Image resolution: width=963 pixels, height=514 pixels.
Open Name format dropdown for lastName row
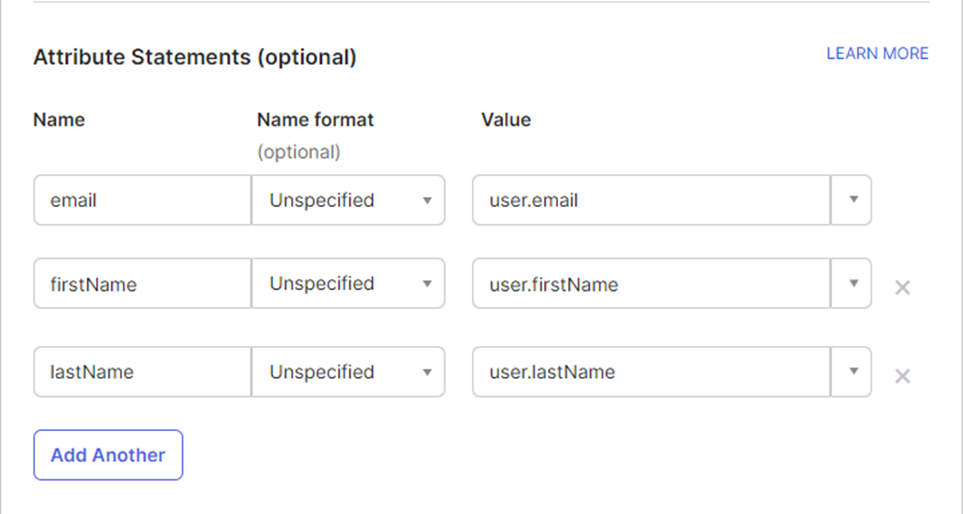pos(348,372)
